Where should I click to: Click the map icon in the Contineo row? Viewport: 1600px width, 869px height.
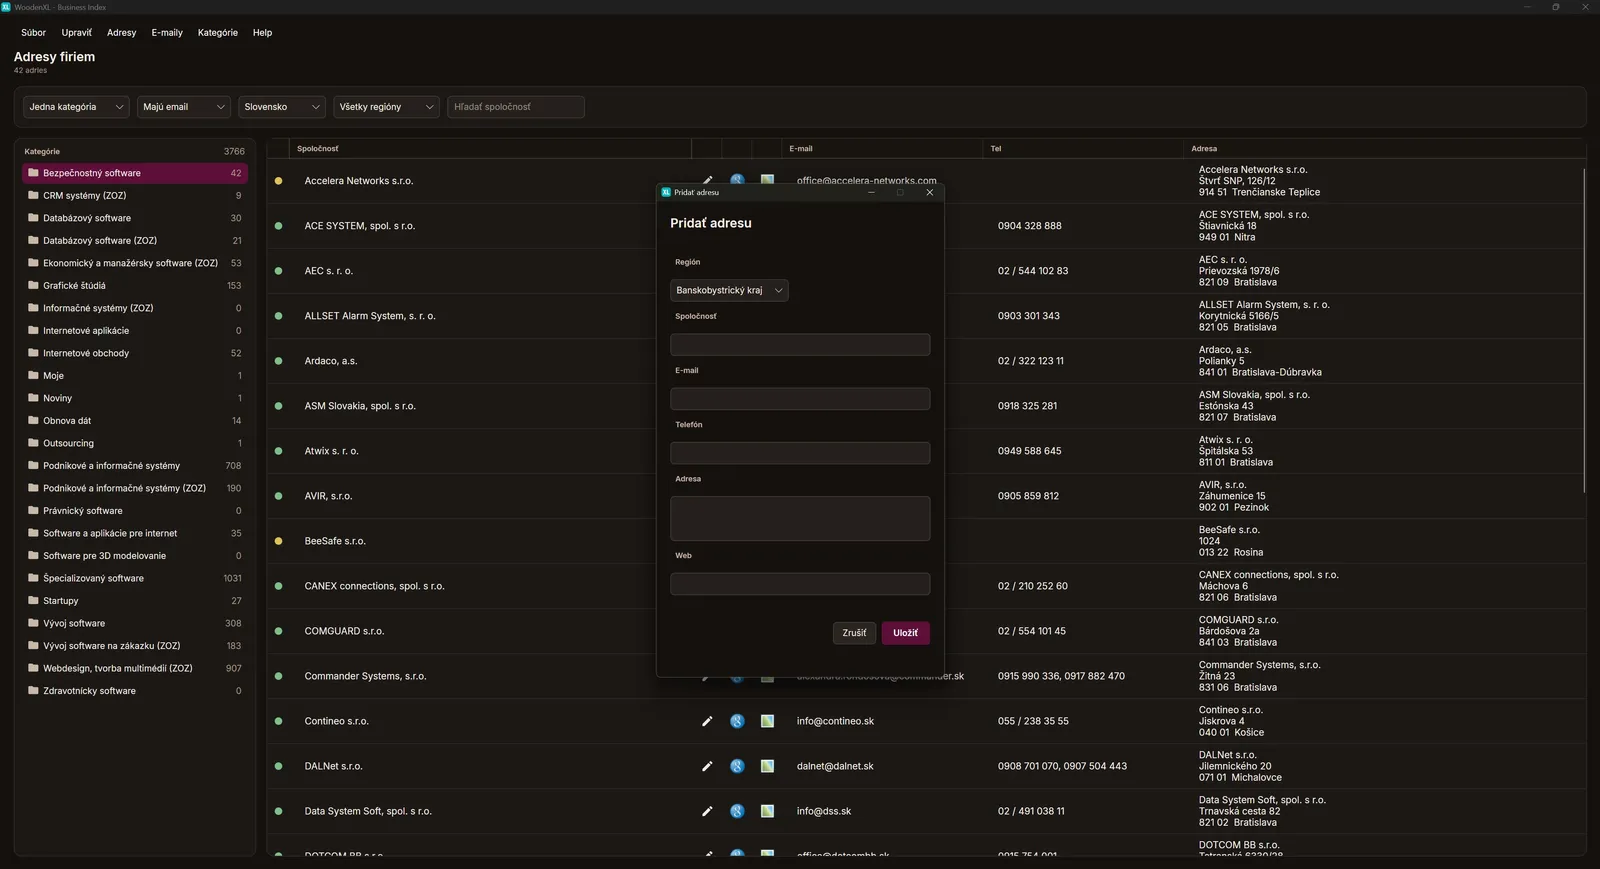[x=767, y=721]
